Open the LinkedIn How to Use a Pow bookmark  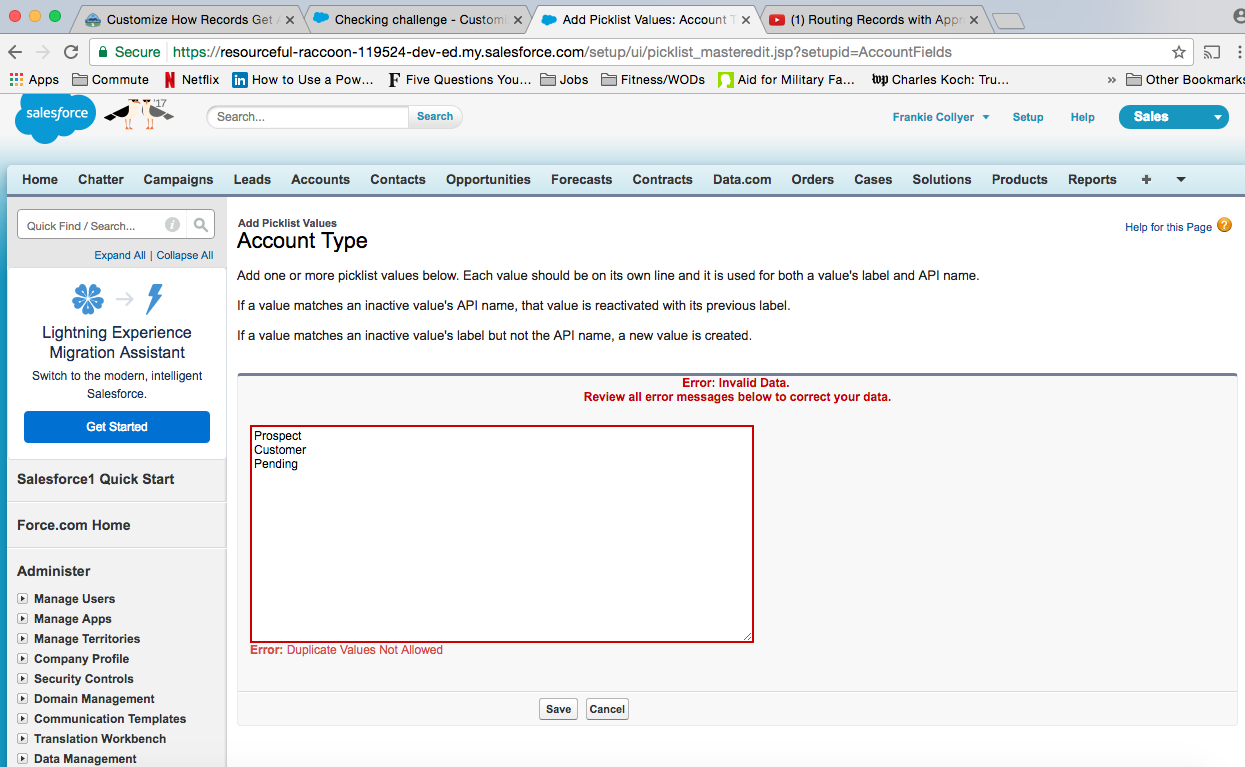(x=303, y=80)
